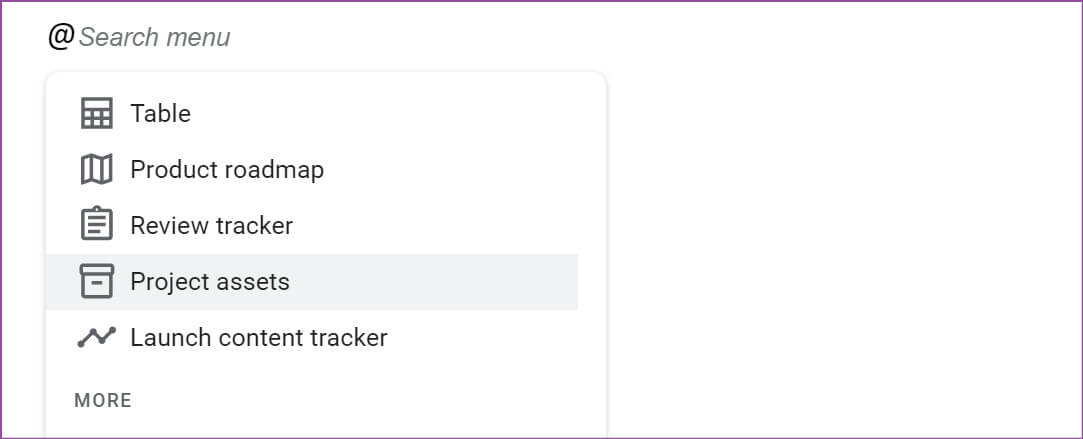
Task: Click the Review tracker clipboard icon
Action: coord(97,224)
